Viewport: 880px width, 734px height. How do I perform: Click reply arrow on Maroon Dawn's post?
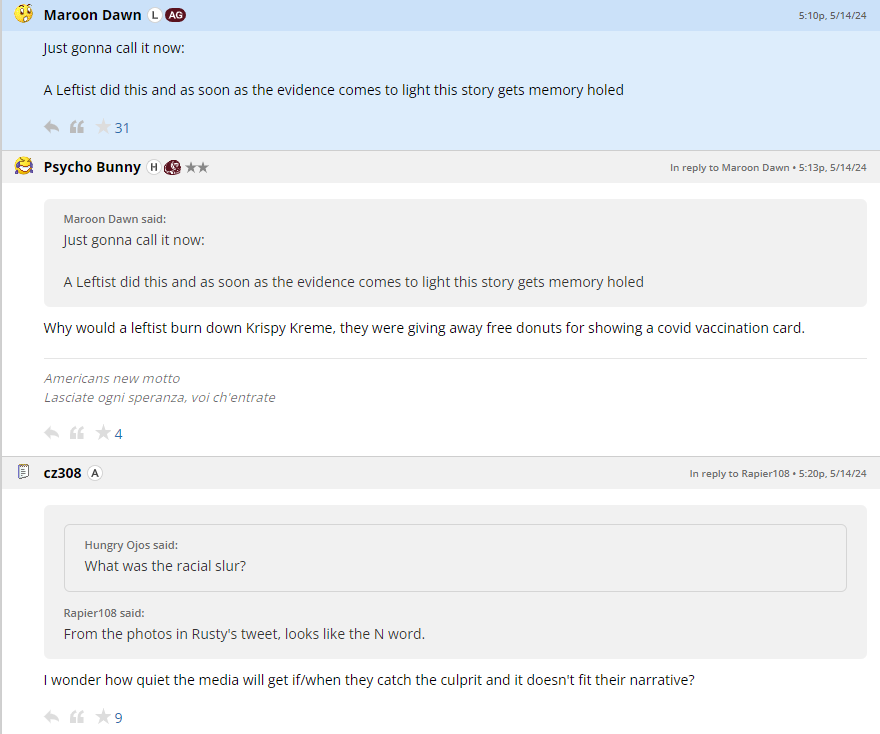[52, 127]
